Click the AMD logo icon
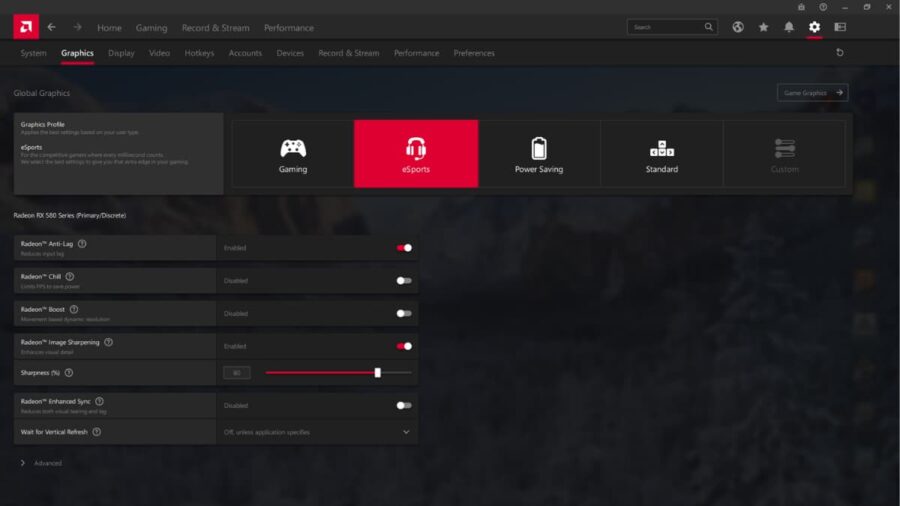This screenshot has height=506, width=900. 26,27
